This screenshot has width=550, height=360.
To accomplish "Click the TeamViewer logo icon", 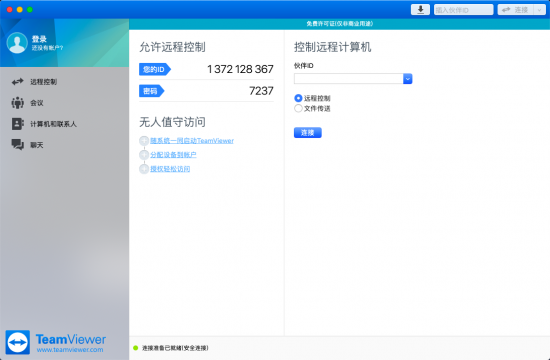I will point(18,342).
